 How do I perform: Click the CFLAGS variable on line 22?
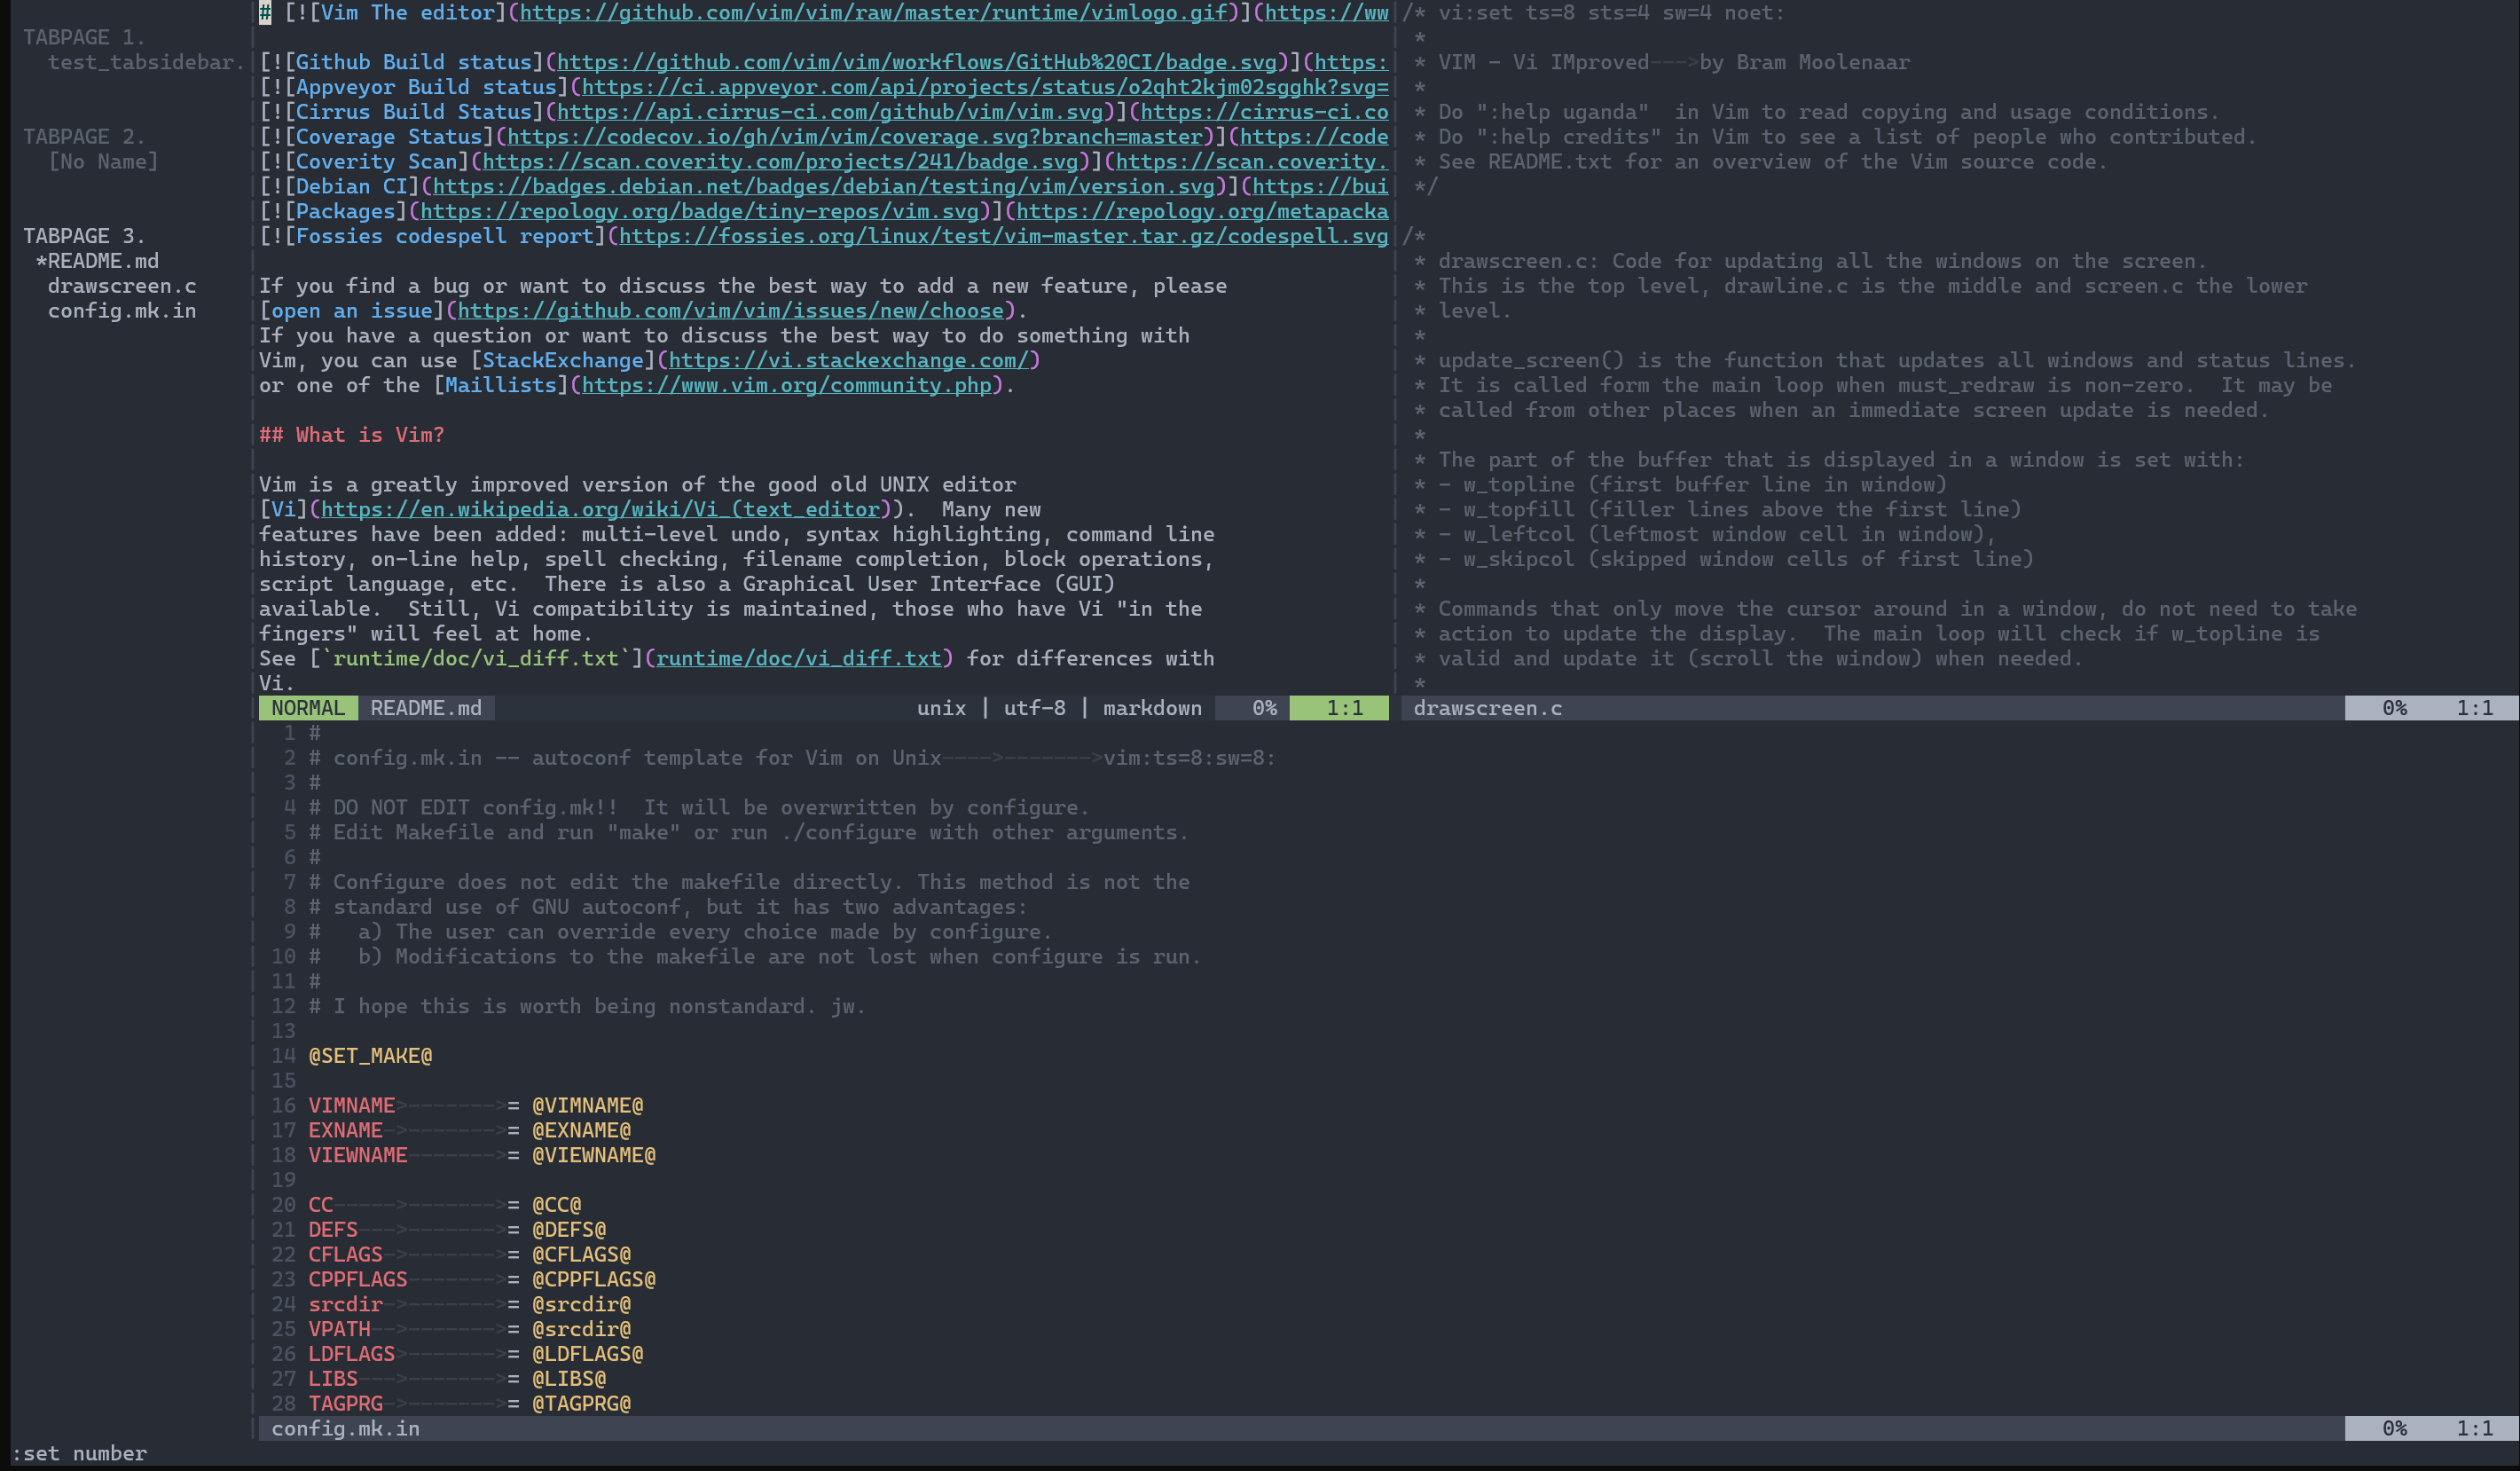click(x=345, y=1254)
